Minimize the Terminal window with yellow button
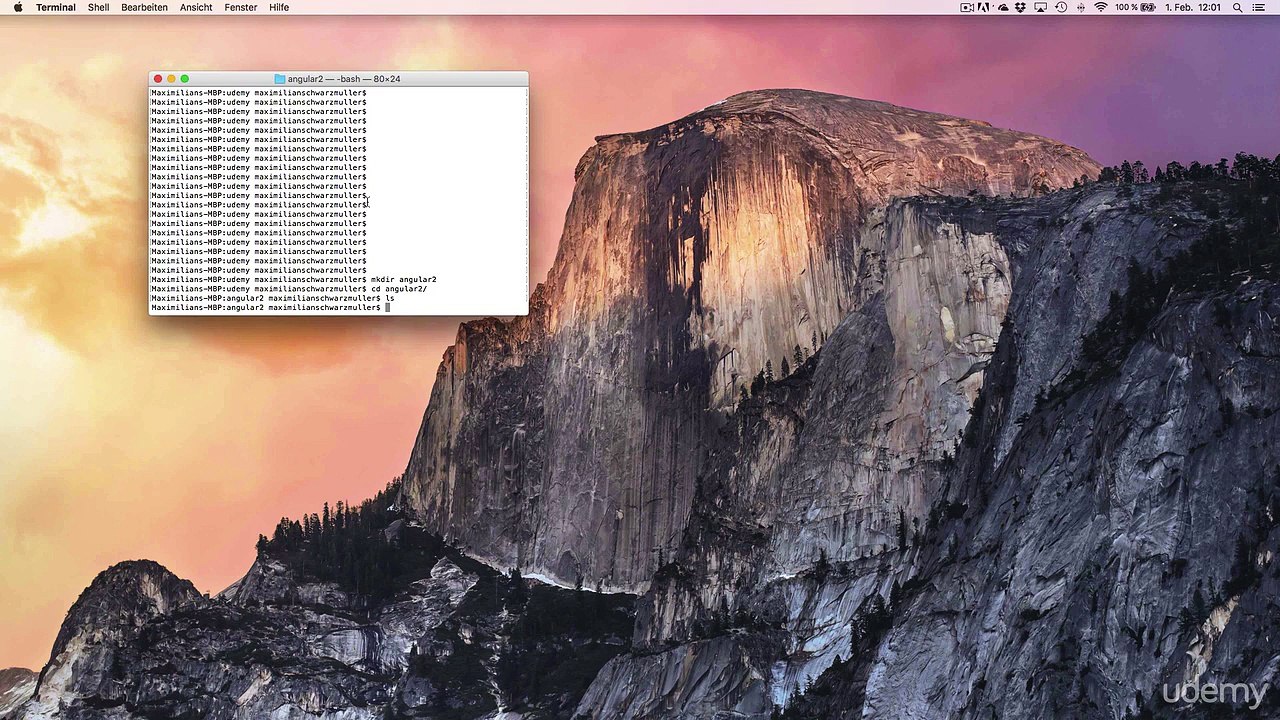The height and width of the screenshot is (720, 1280). click(171, 79)
